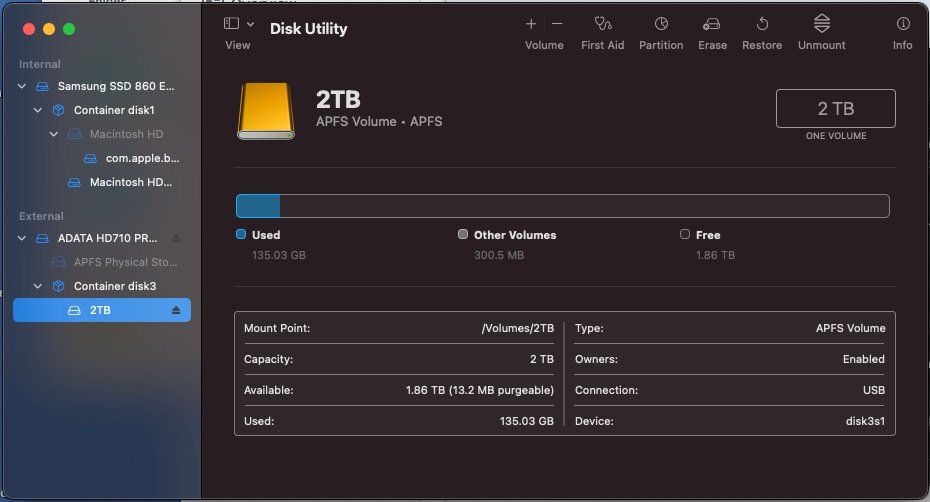The width and height of the screenshot is (930, 502).
Task: Click the yellow external drive image
Action: pyautogui.click(x=266, y=111)
